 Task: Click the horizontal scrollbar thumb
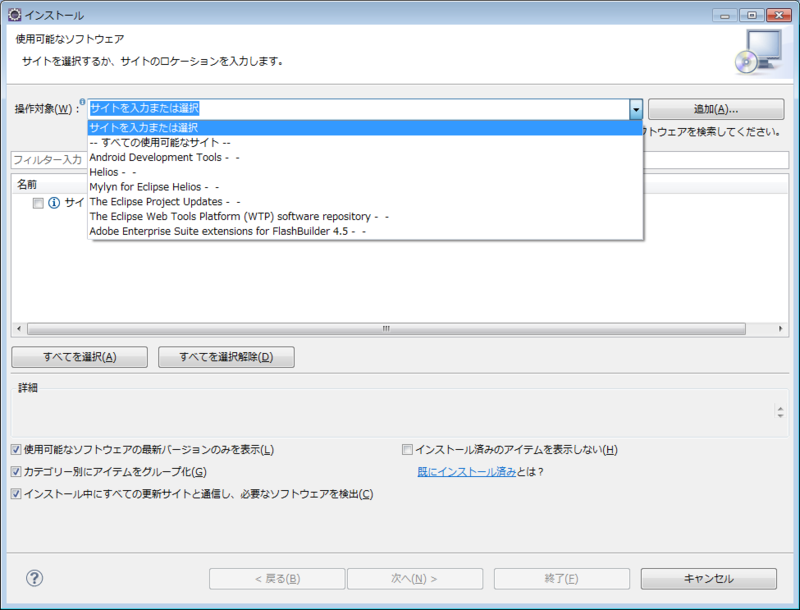click(x=386, y=328)
